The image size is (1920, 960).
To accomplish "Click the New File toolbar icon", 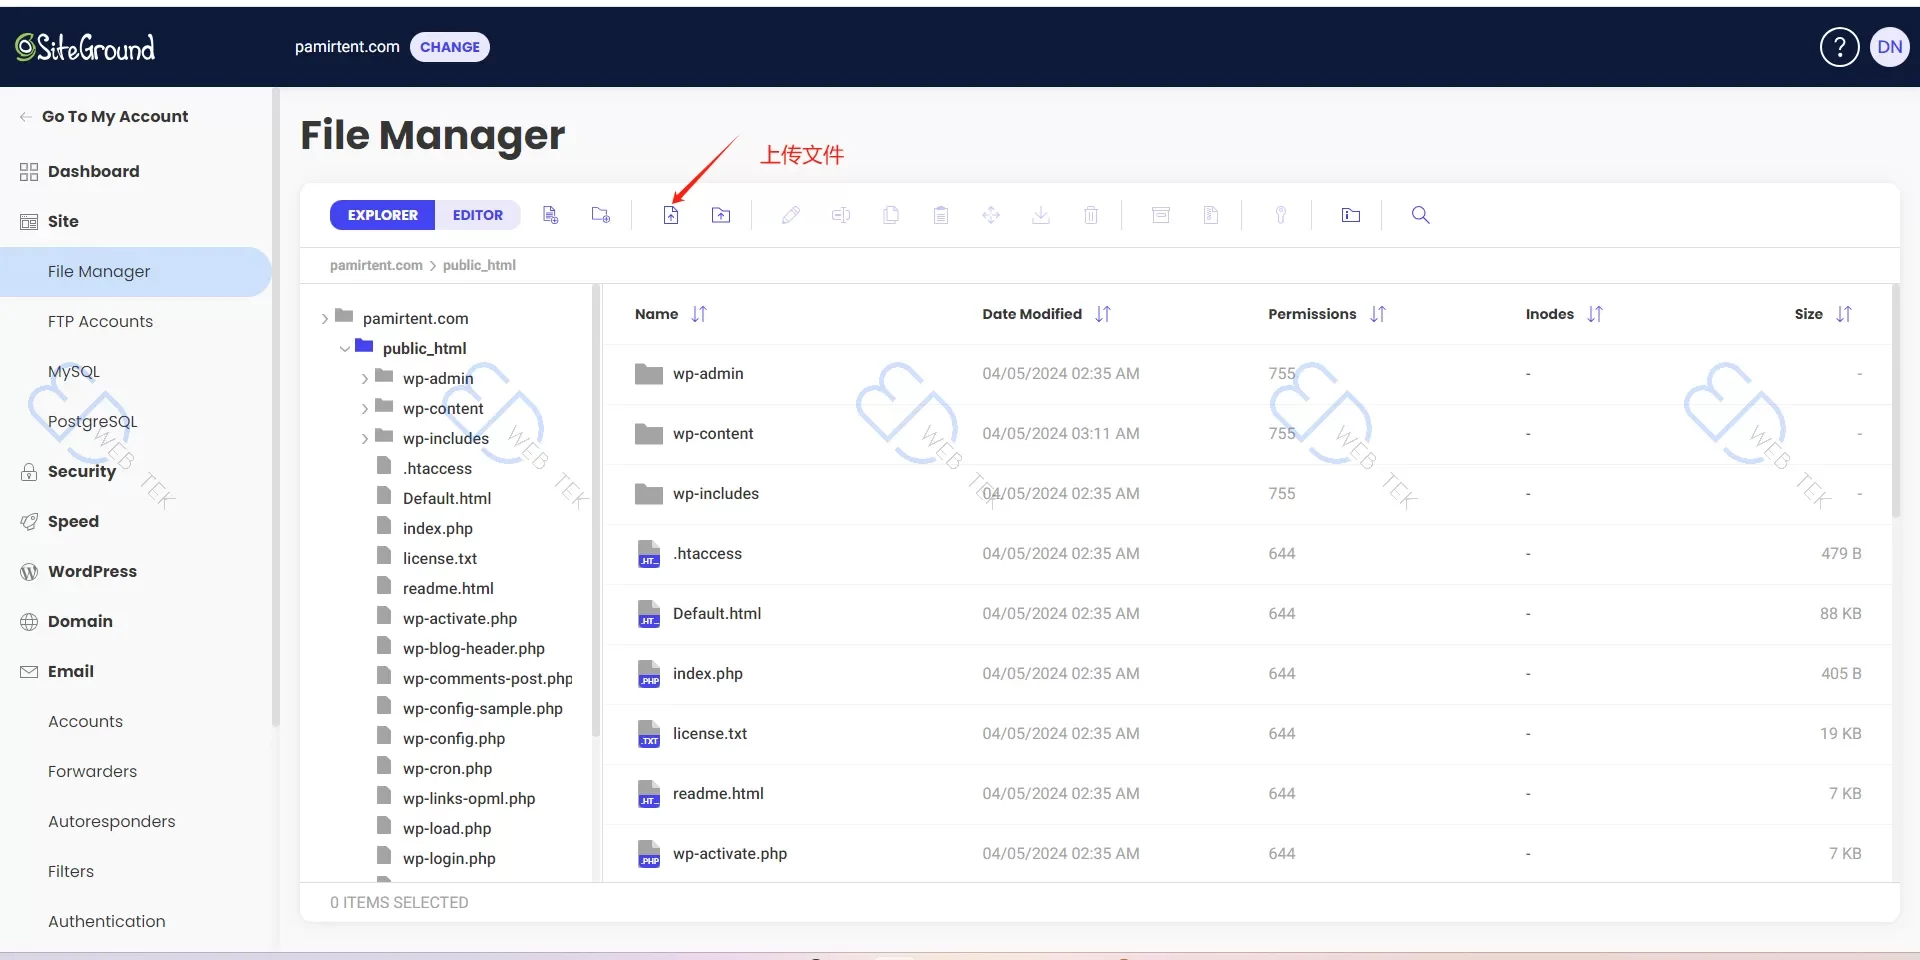I will tap(550, 215).
